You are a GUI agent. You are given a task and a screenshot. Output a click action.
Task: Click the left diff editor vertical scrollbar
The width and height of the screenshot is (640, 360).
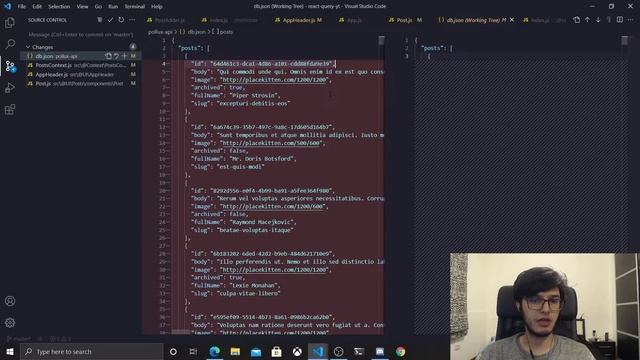[x=381, y=41]
